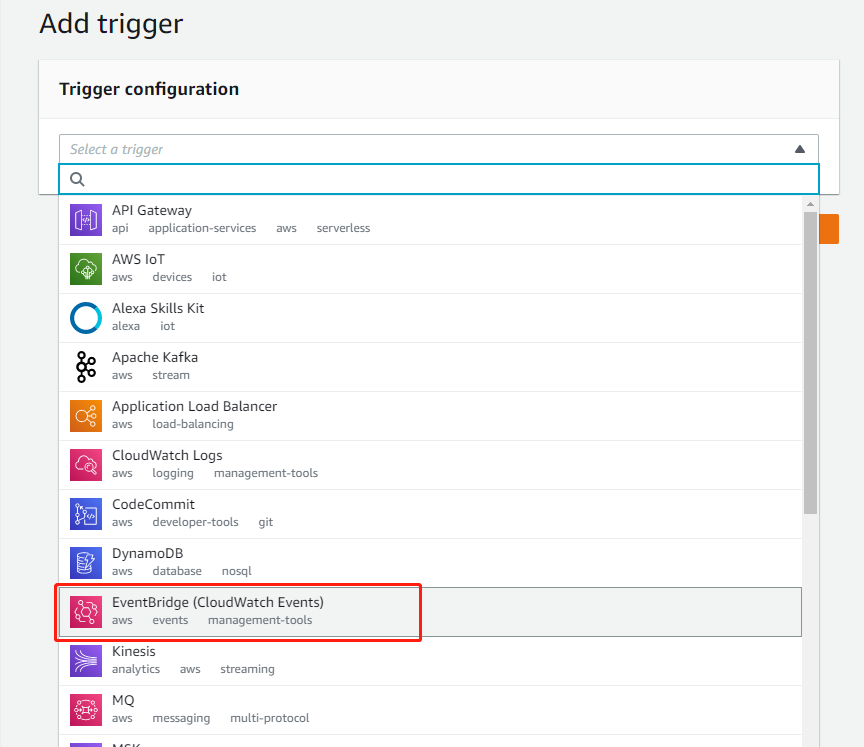Pick the MQ messaging icon
This screenshot has width=864, height=747.
pos(86,709)
